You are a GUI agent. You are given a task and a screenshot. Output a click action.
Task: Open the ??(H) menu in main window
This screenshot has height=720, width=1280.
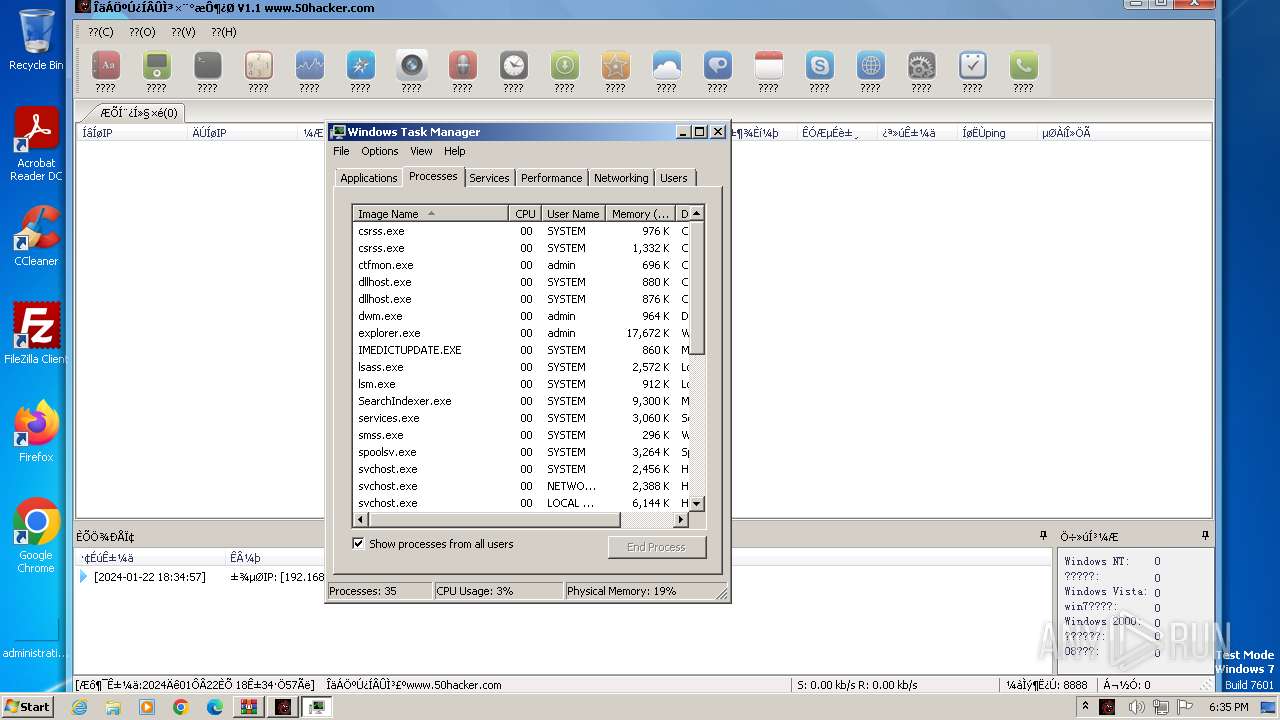(x=224, y=32)
